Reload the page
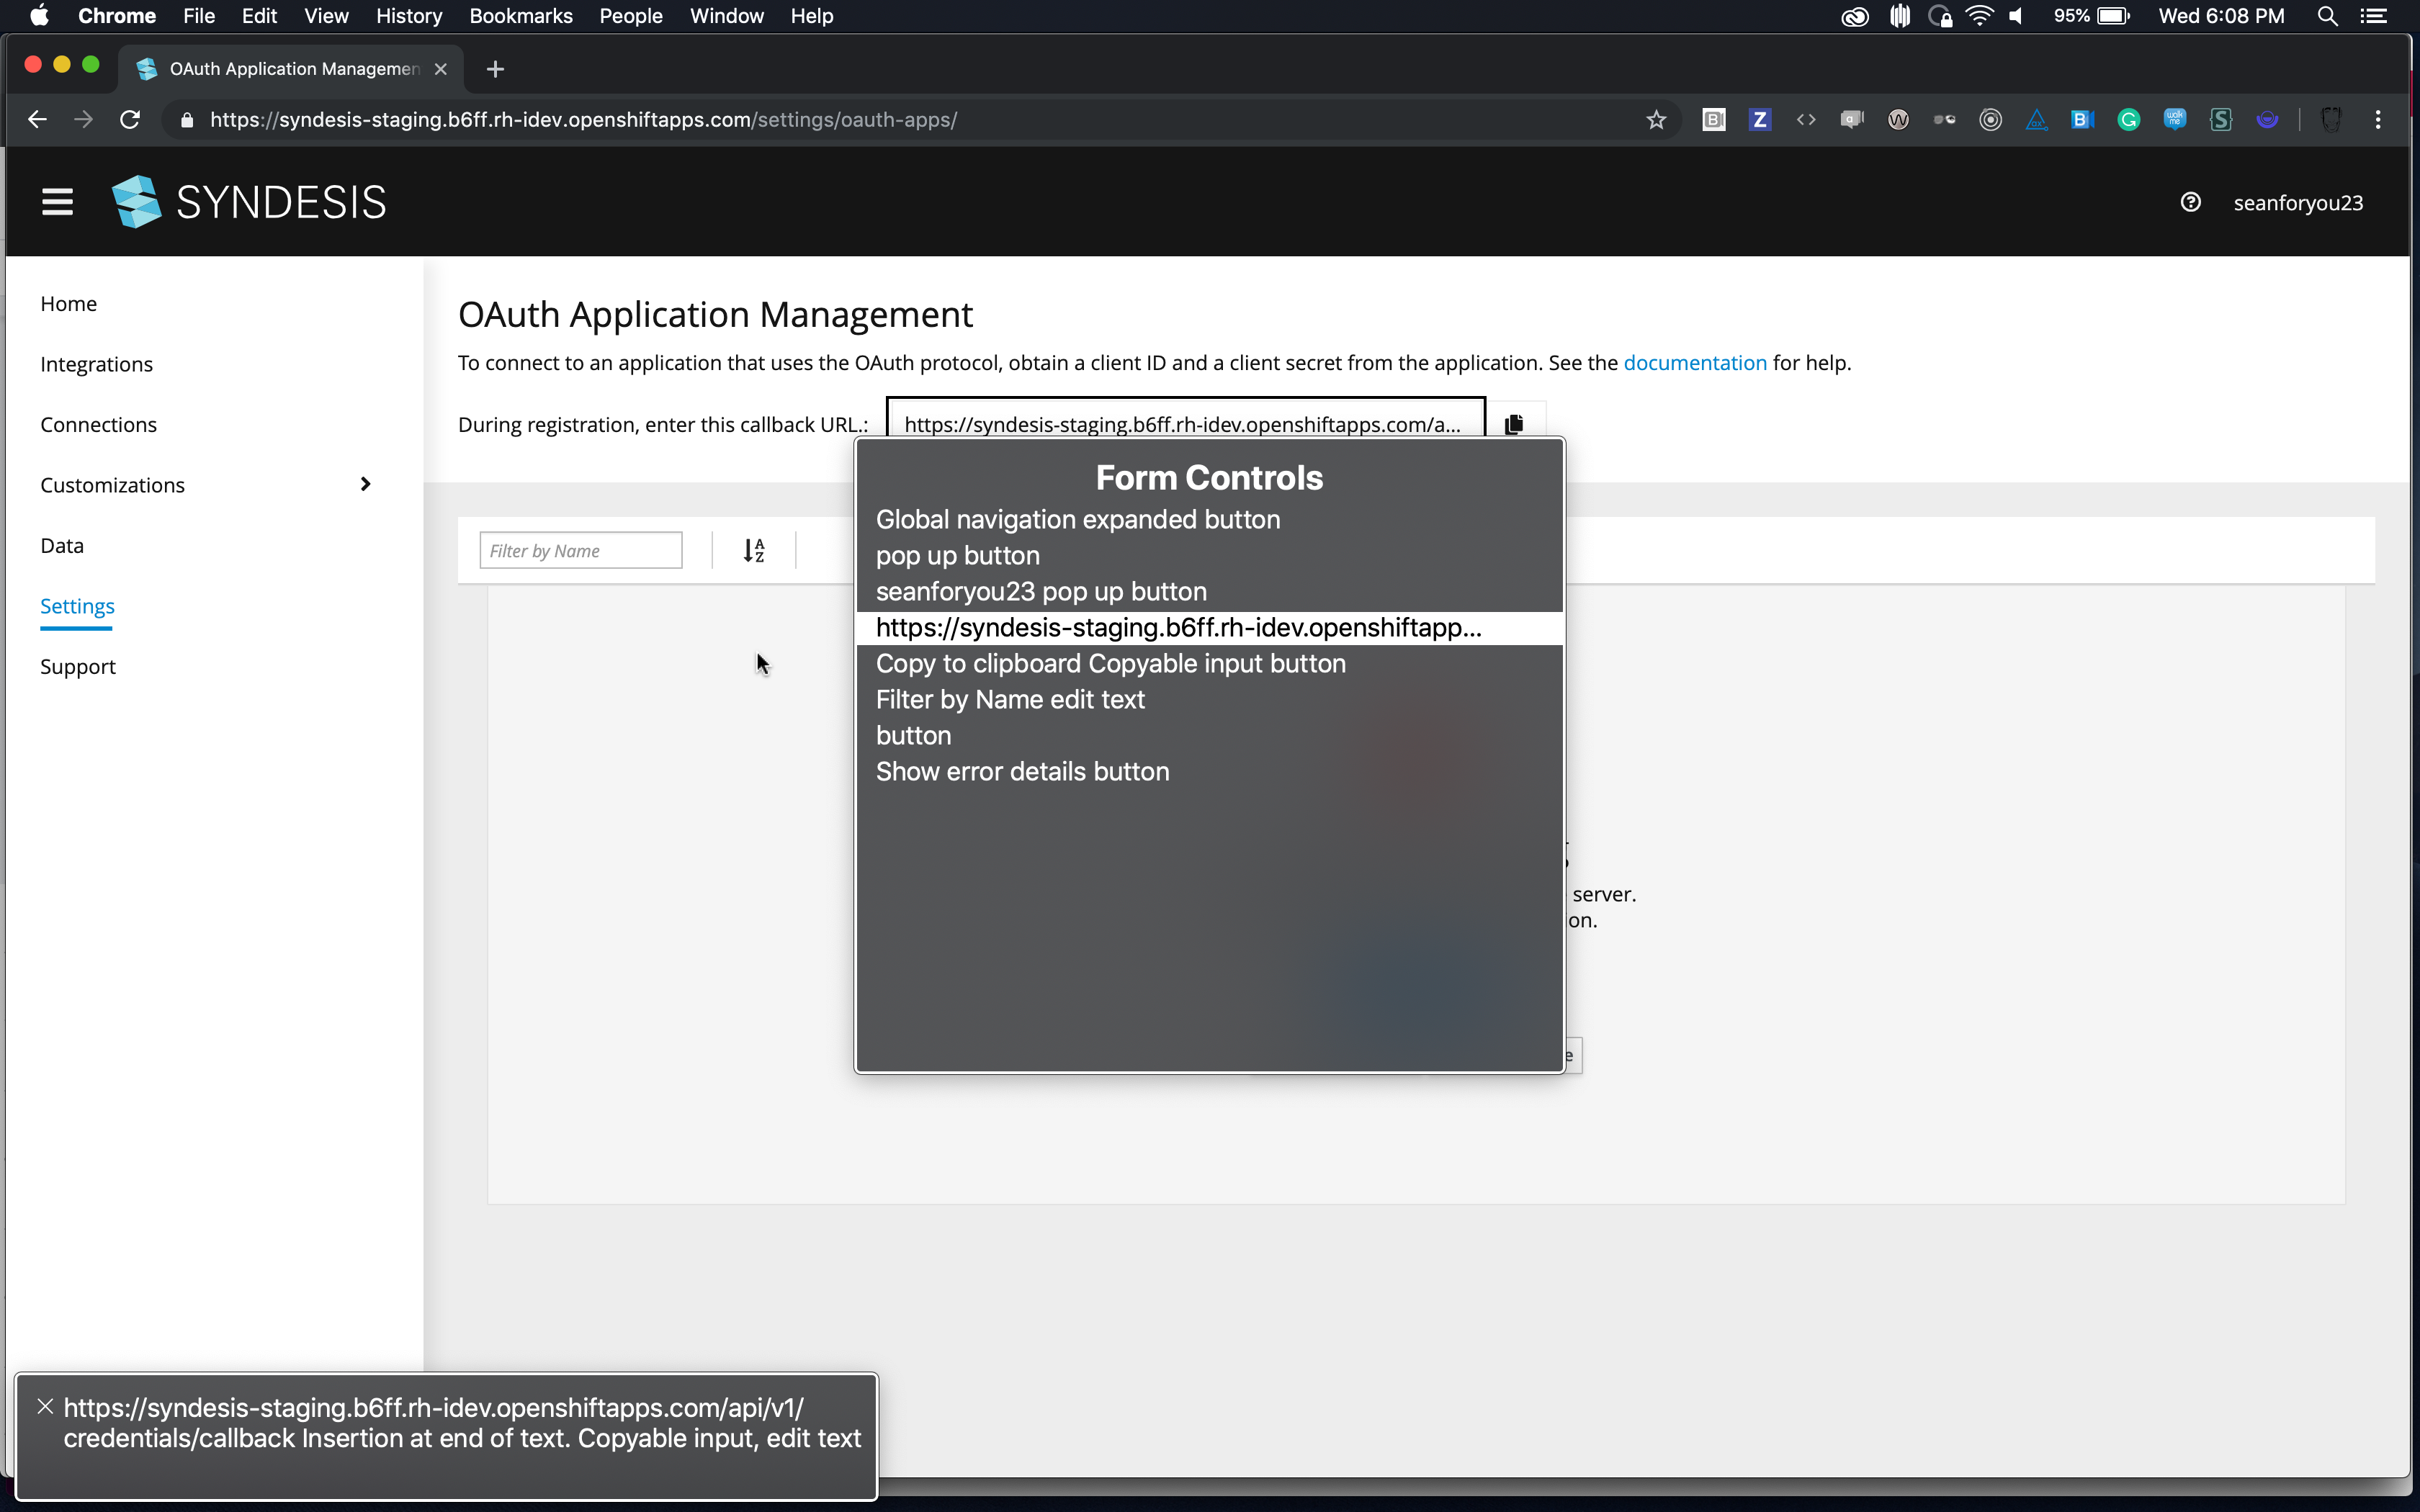This screenshot has height=1512, width=2420. 130,119
